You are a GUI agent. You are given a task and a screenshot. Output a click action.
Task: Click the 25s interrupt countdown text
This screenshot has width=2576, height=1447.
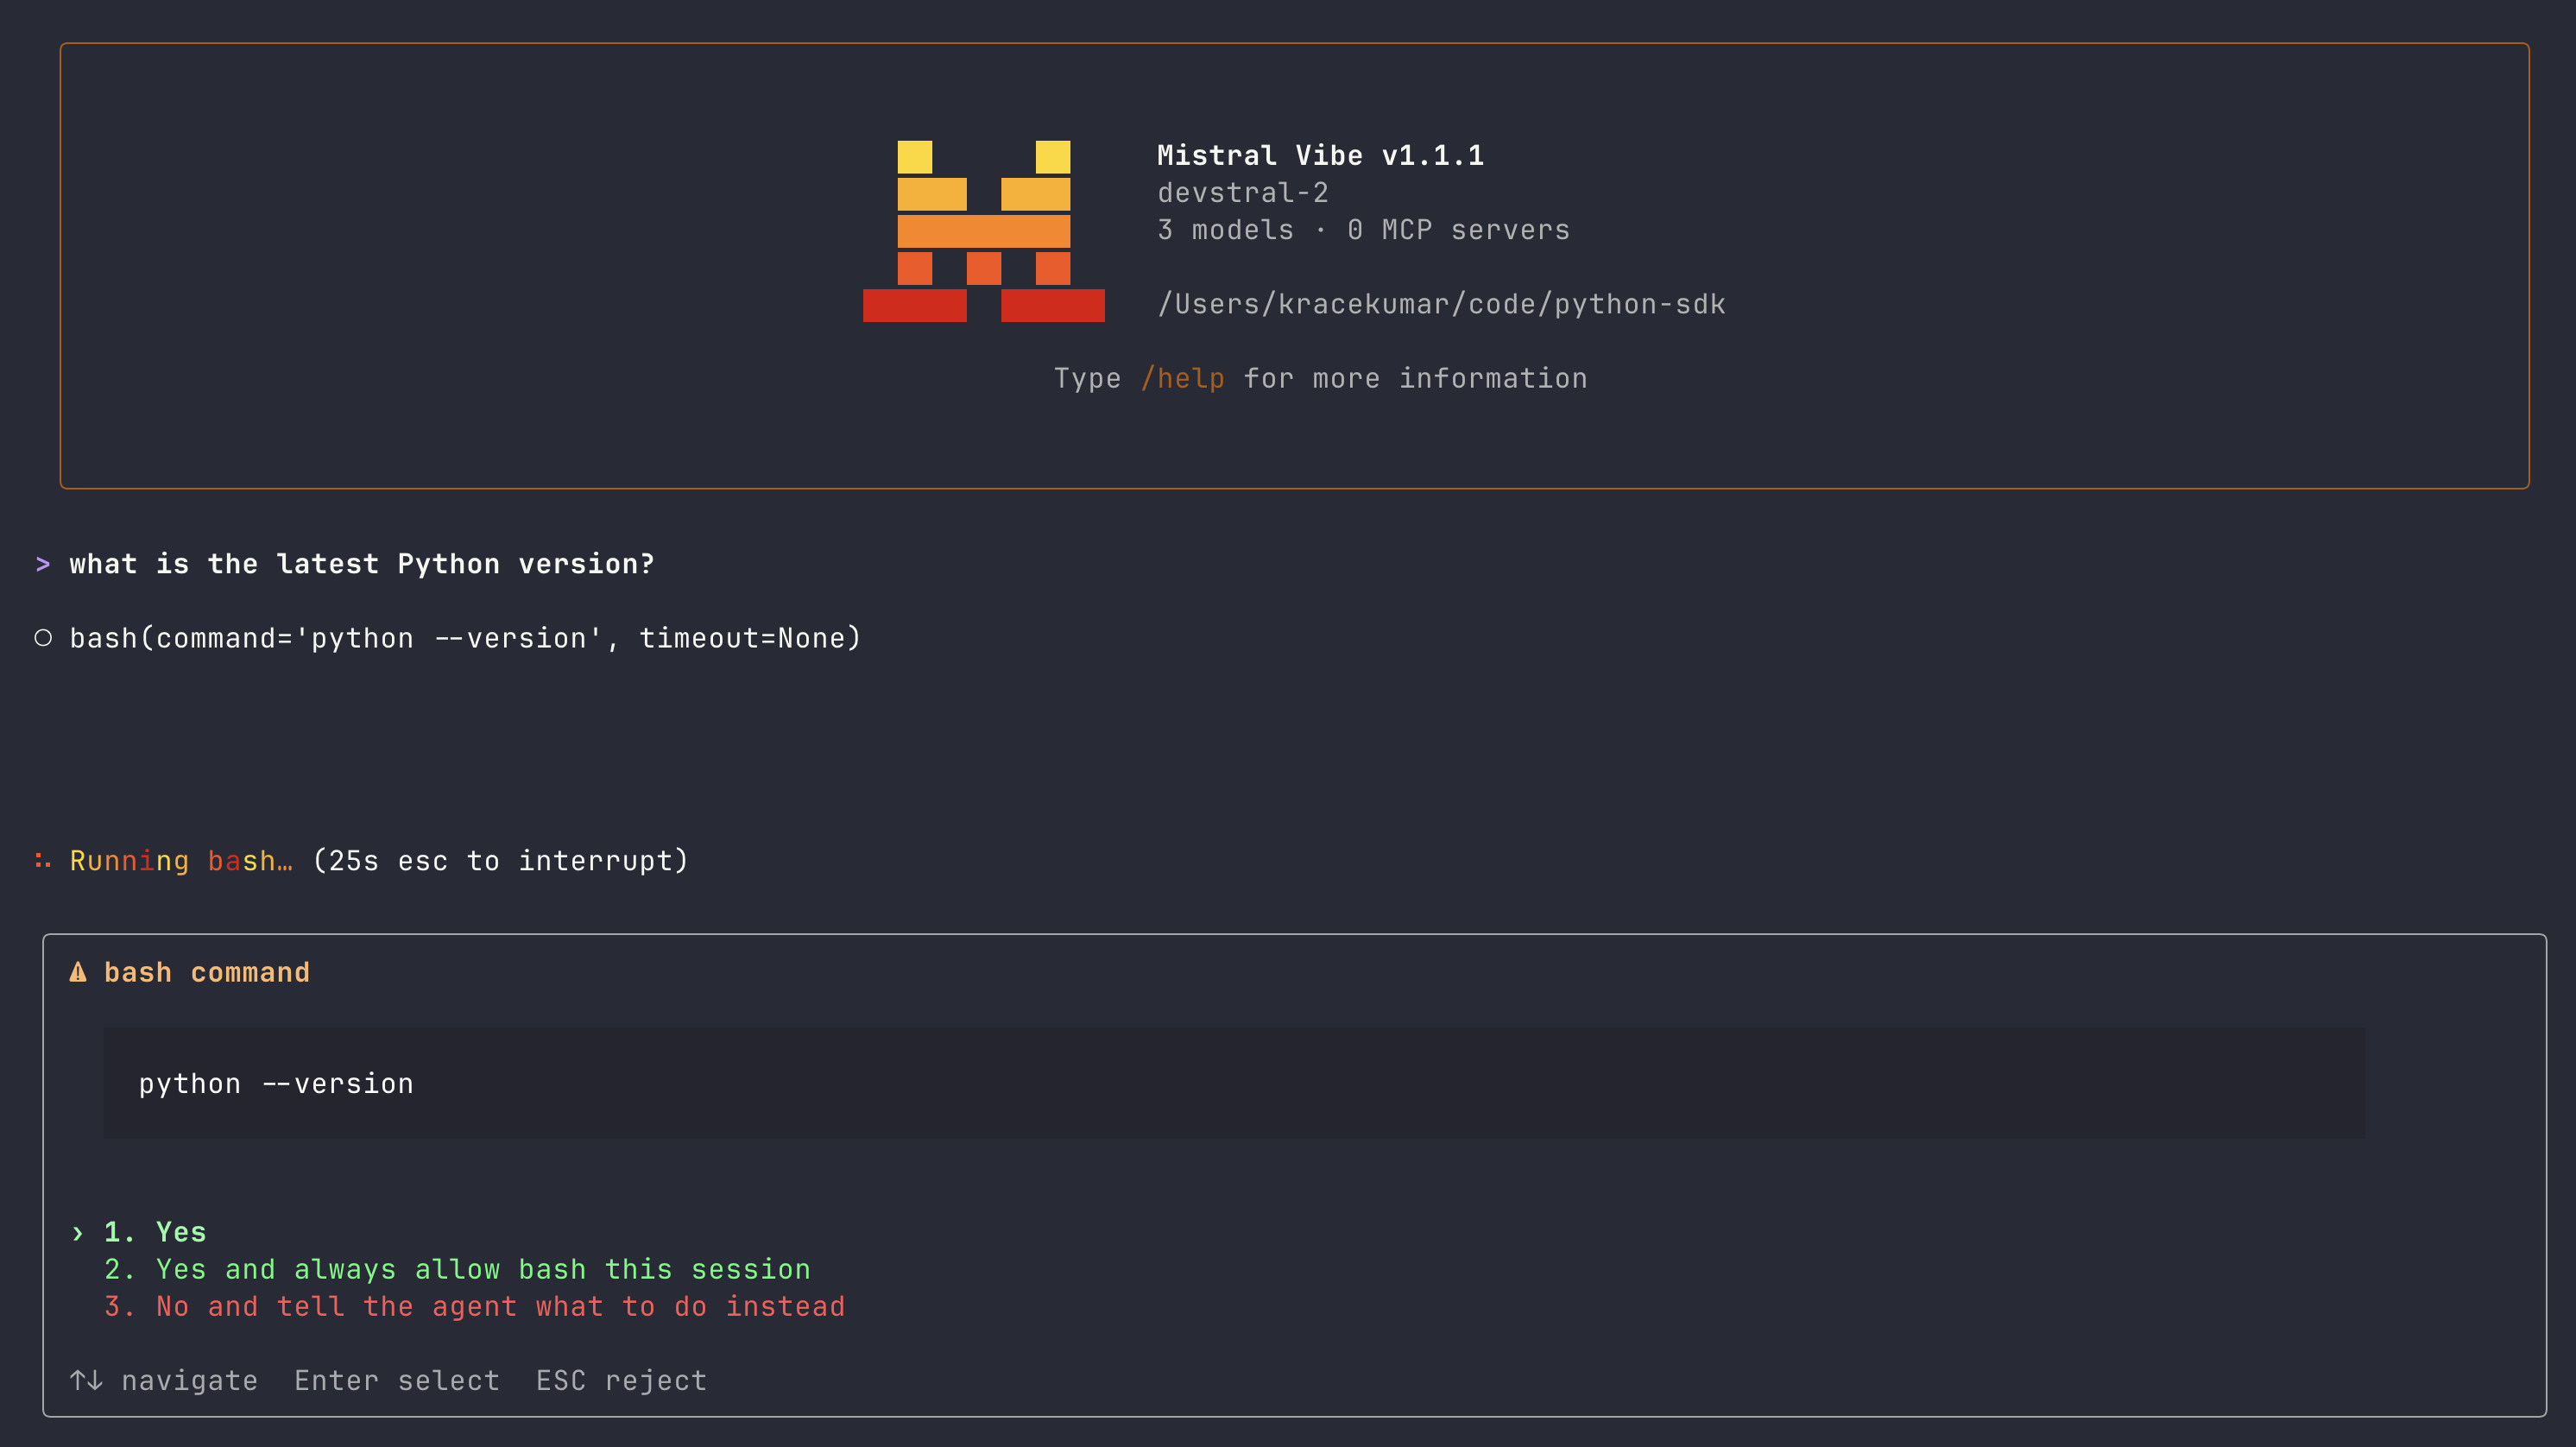click(x=499, y=860)
